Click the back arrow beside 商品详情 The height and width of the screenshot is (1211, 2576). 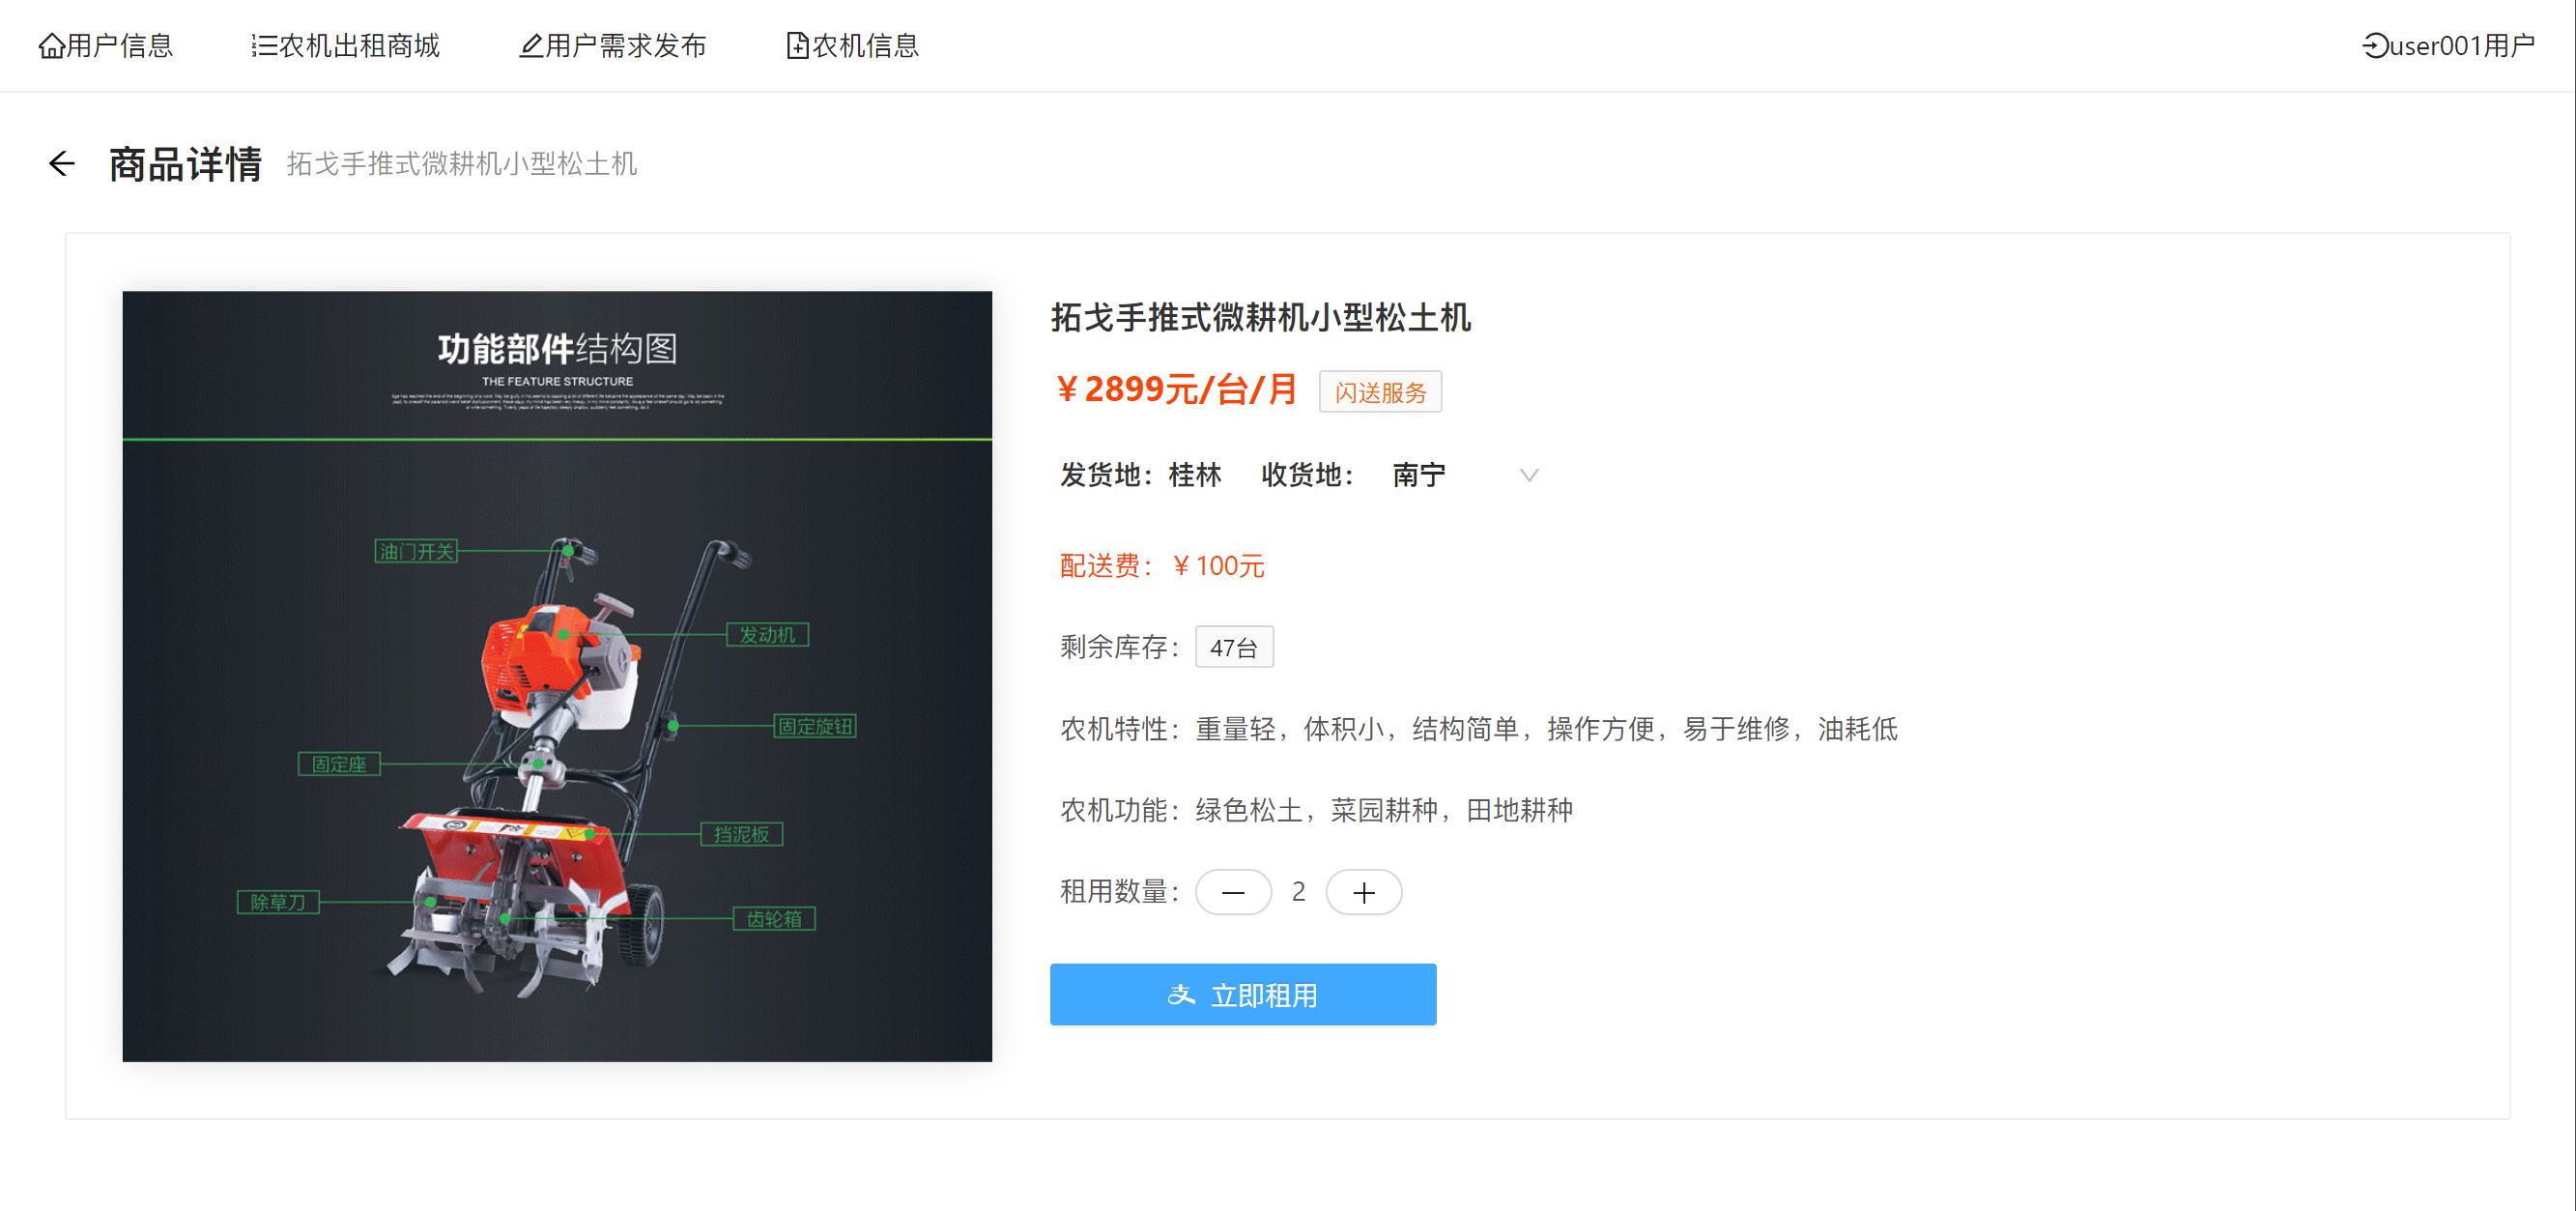point(62,163)
